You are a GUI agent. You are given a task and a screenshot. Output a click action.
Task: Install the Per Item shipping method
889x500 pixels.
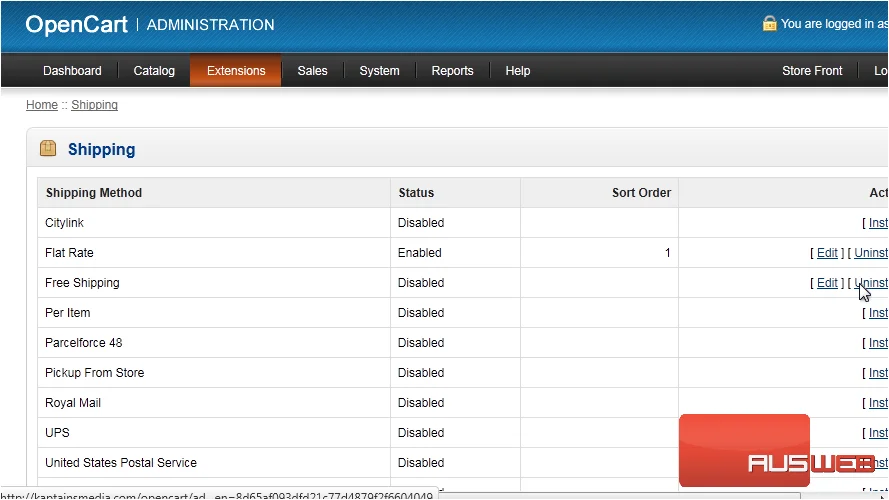879,313
